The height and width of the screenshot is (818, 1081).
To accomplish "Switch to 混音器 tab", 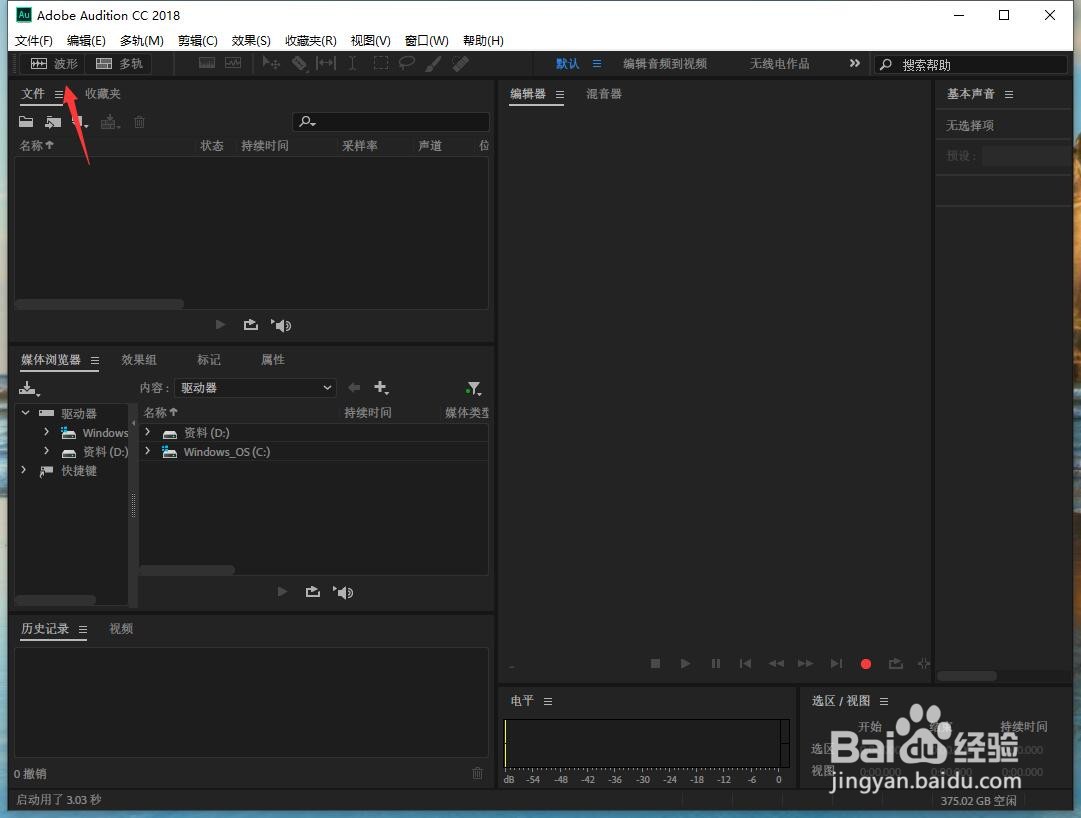I will click(x=604, y=94).
